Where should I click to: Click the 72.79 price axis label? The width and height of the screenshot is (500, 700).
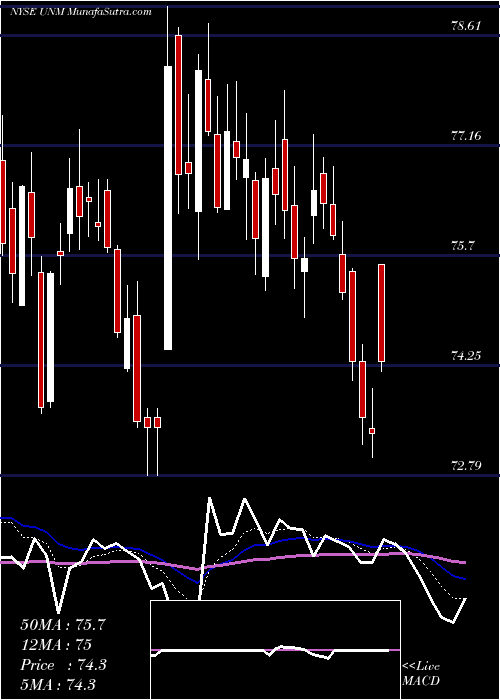click(466, 466)
